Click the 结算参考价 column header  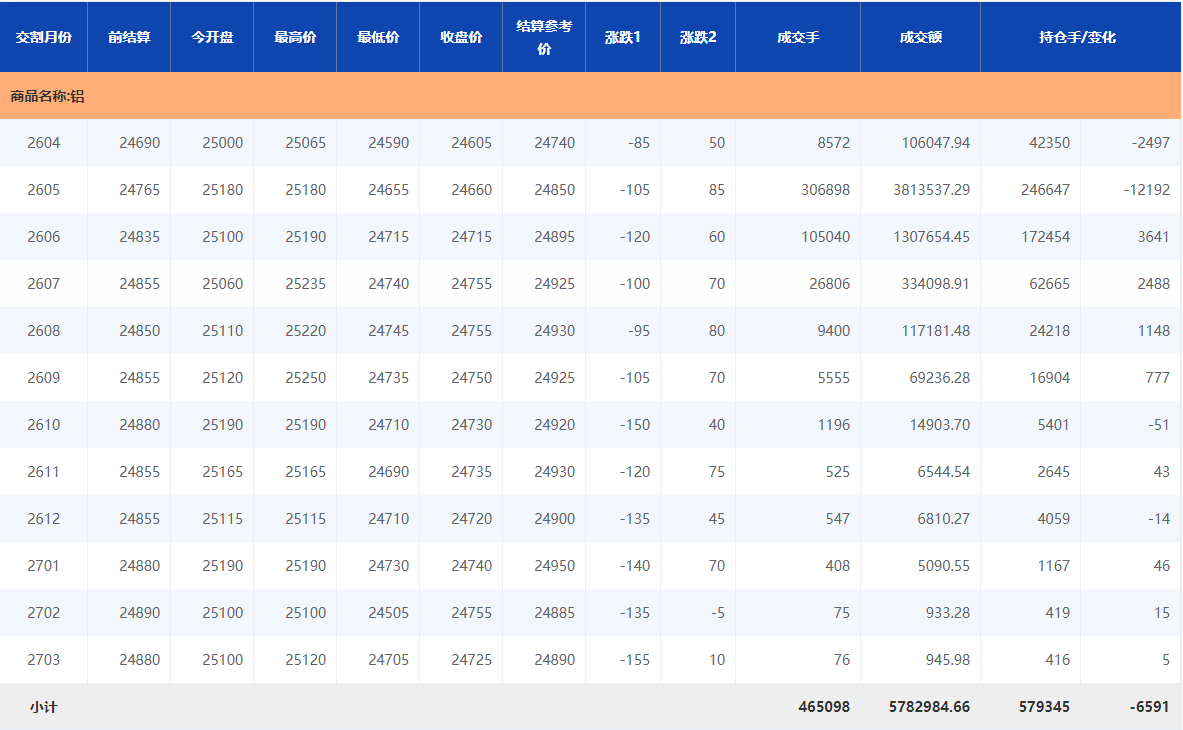coord(544,37)
